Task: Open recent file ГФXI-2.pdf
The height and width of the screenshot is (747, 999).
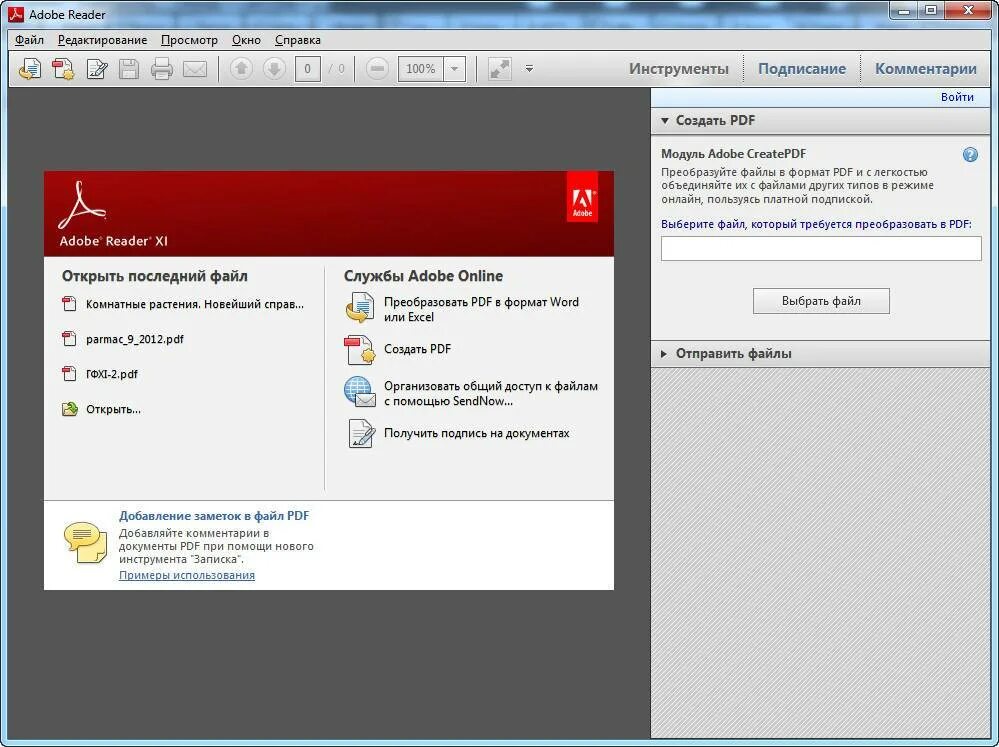Action: point(111,374)
